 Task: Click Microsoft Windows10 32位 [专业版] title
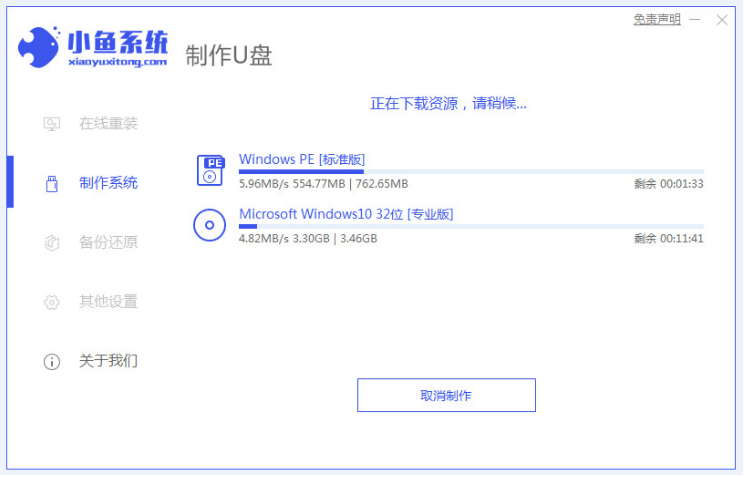(346, 214)
